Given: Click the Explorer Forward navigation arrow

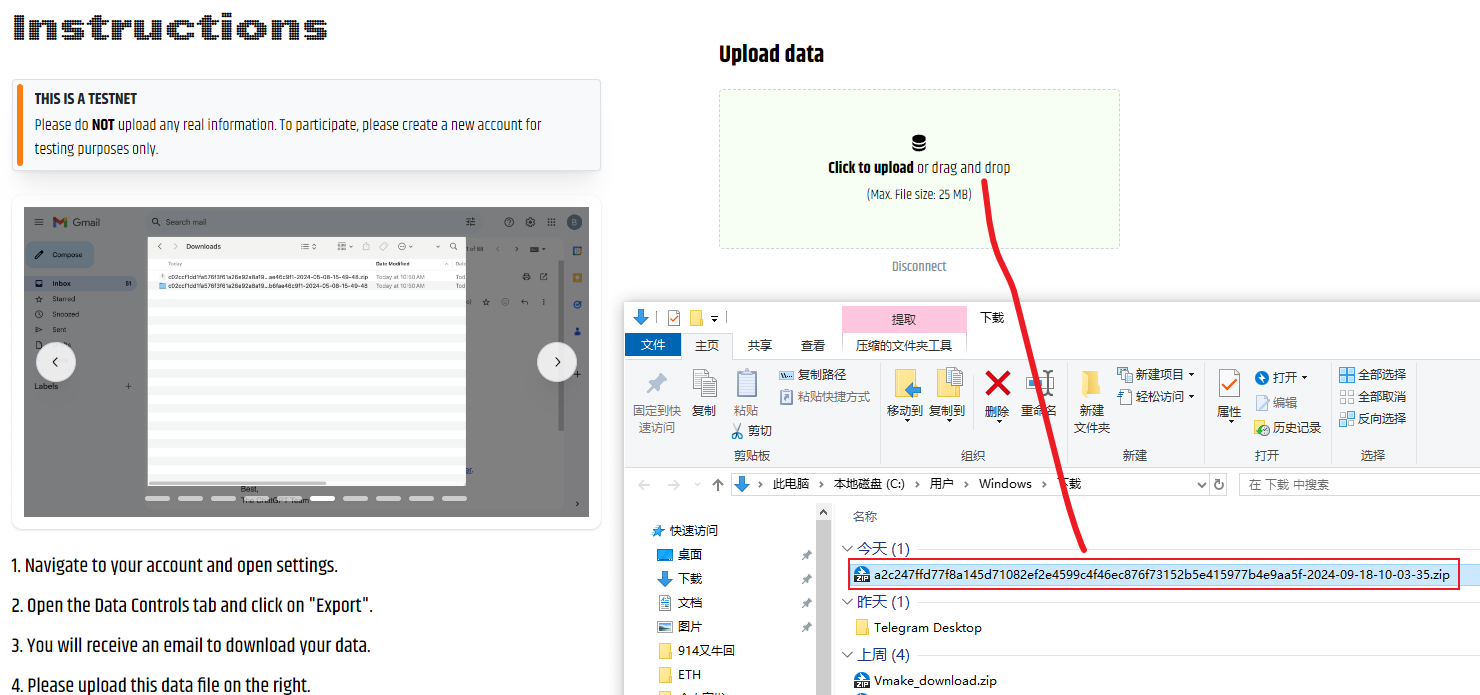Looking at the screenshot, I should point(672,484).
